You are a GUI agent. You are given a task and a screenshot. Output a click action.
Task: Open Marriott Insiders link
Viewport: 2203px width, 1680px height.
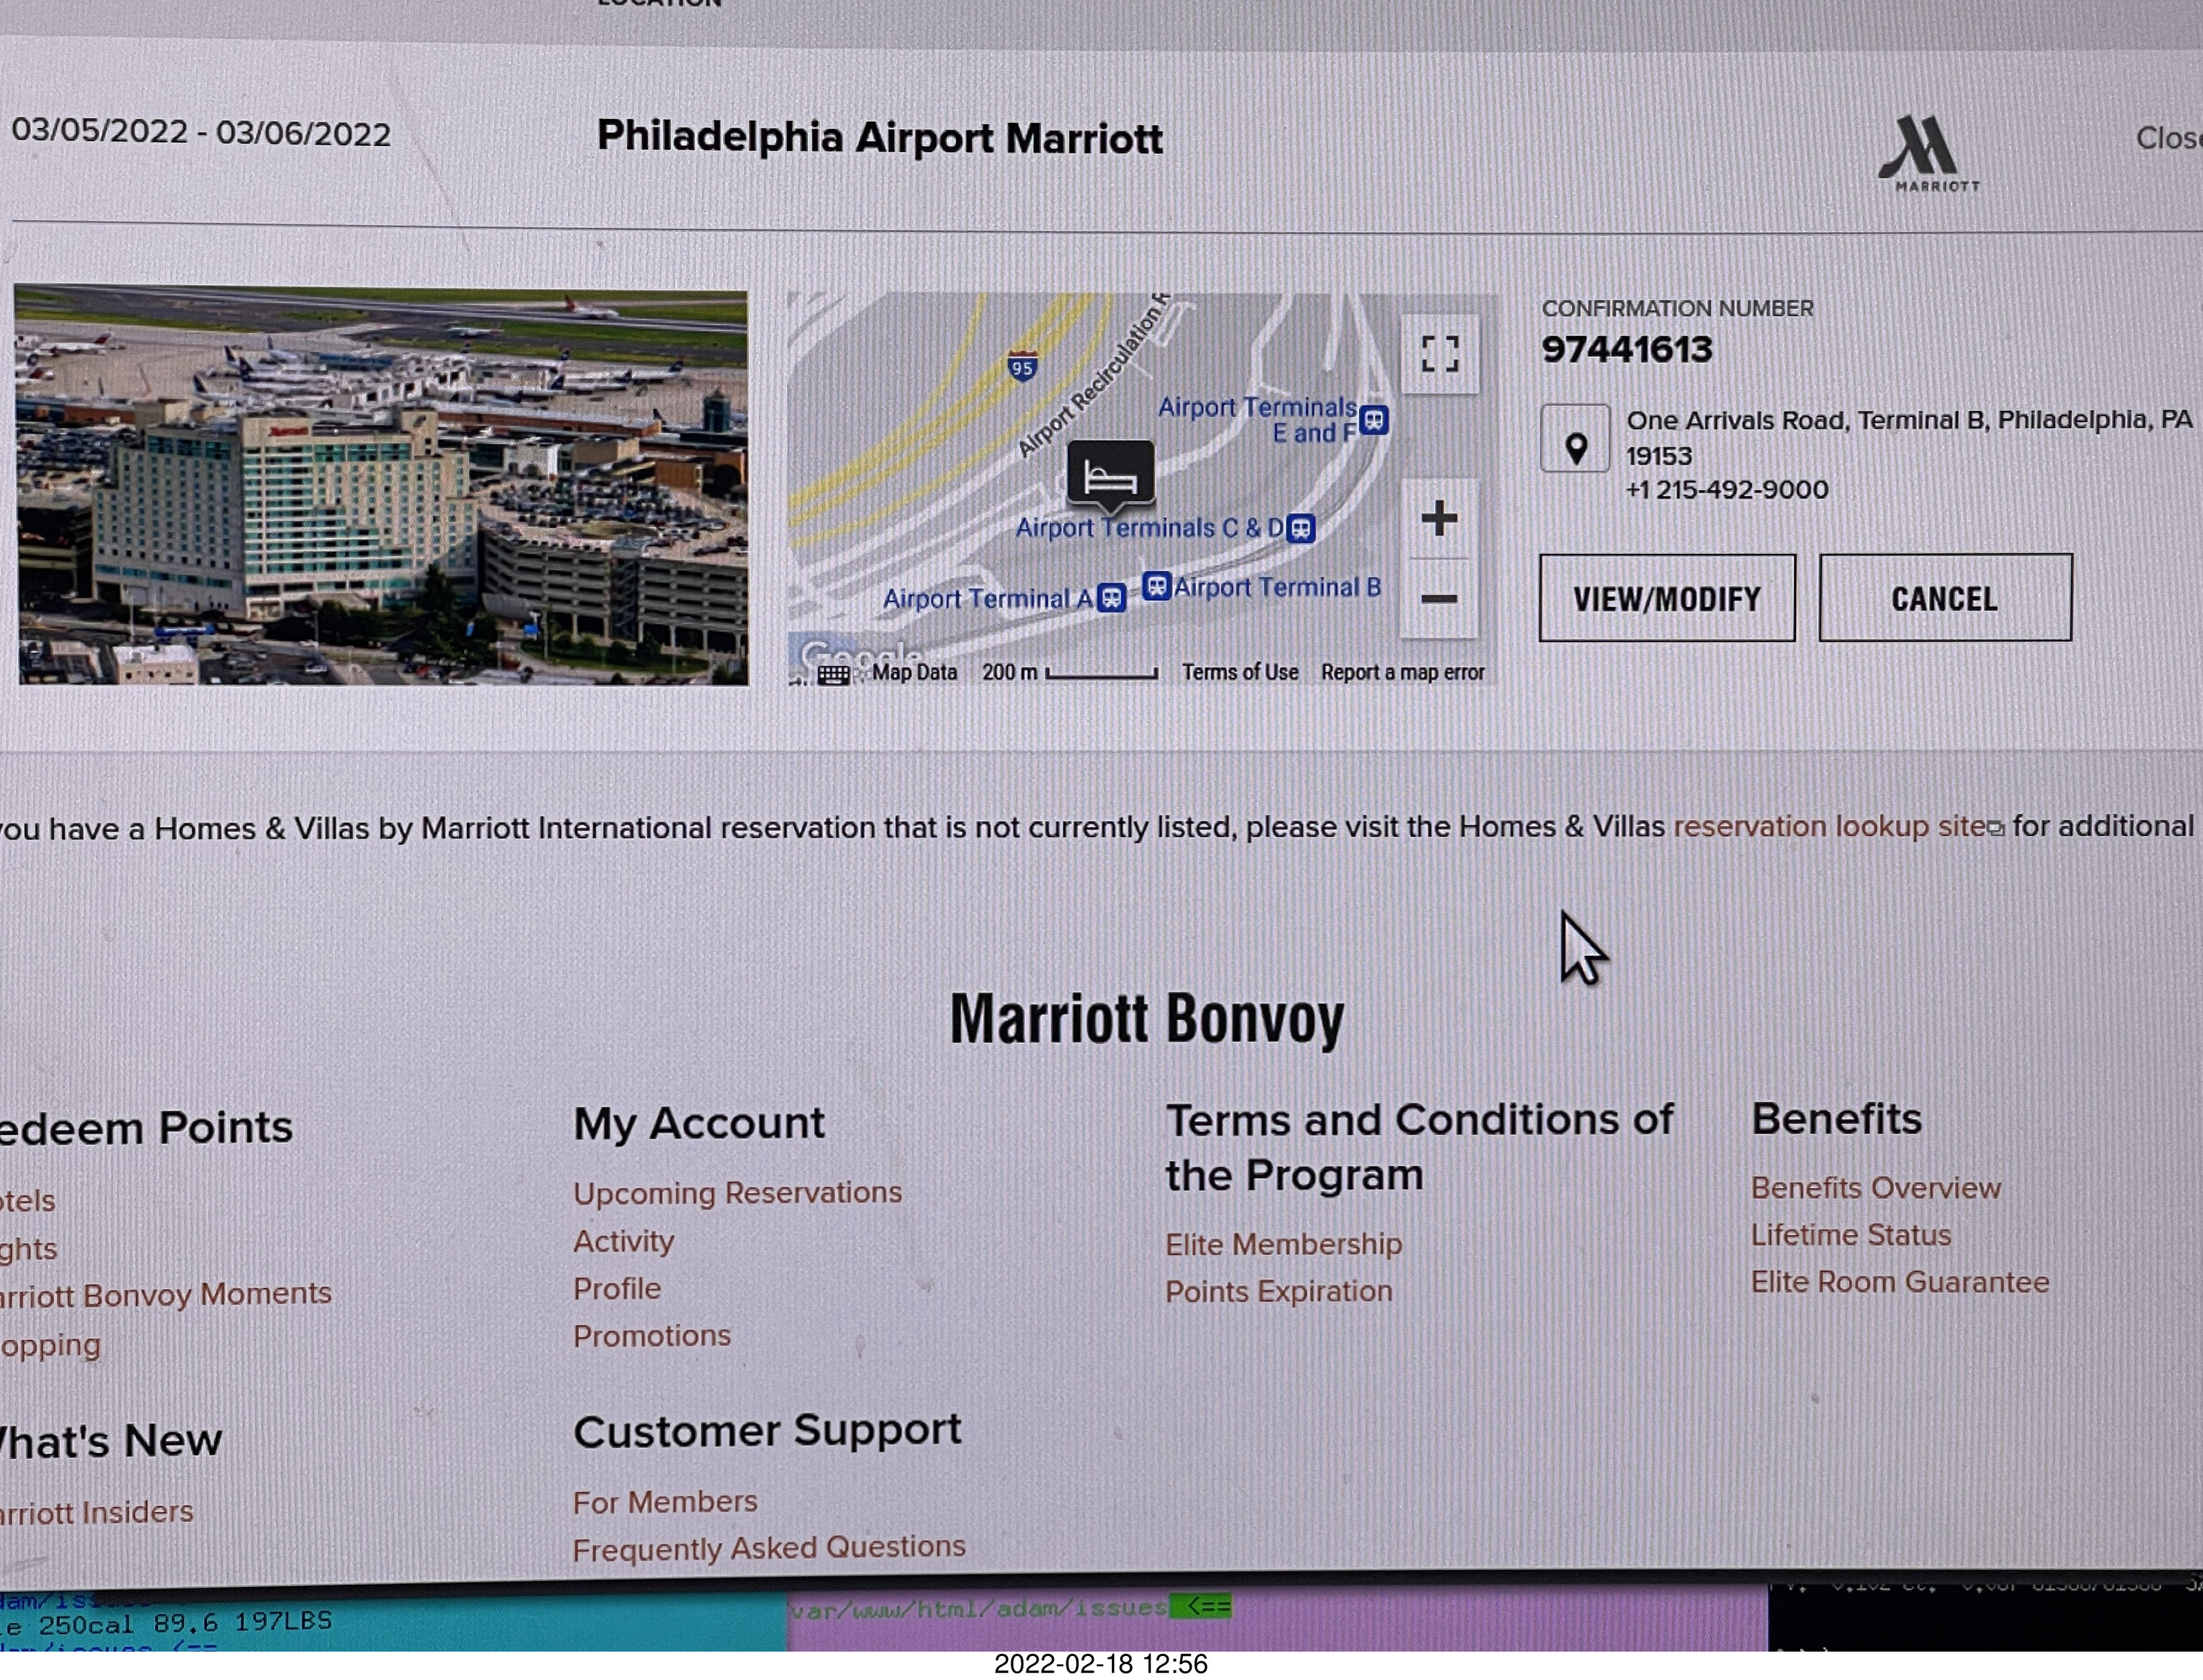pyautogui.click(x=96, y=1512)
